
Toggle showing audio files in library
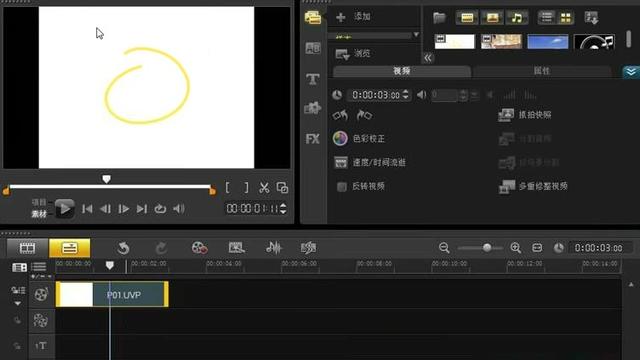point(517,18)
